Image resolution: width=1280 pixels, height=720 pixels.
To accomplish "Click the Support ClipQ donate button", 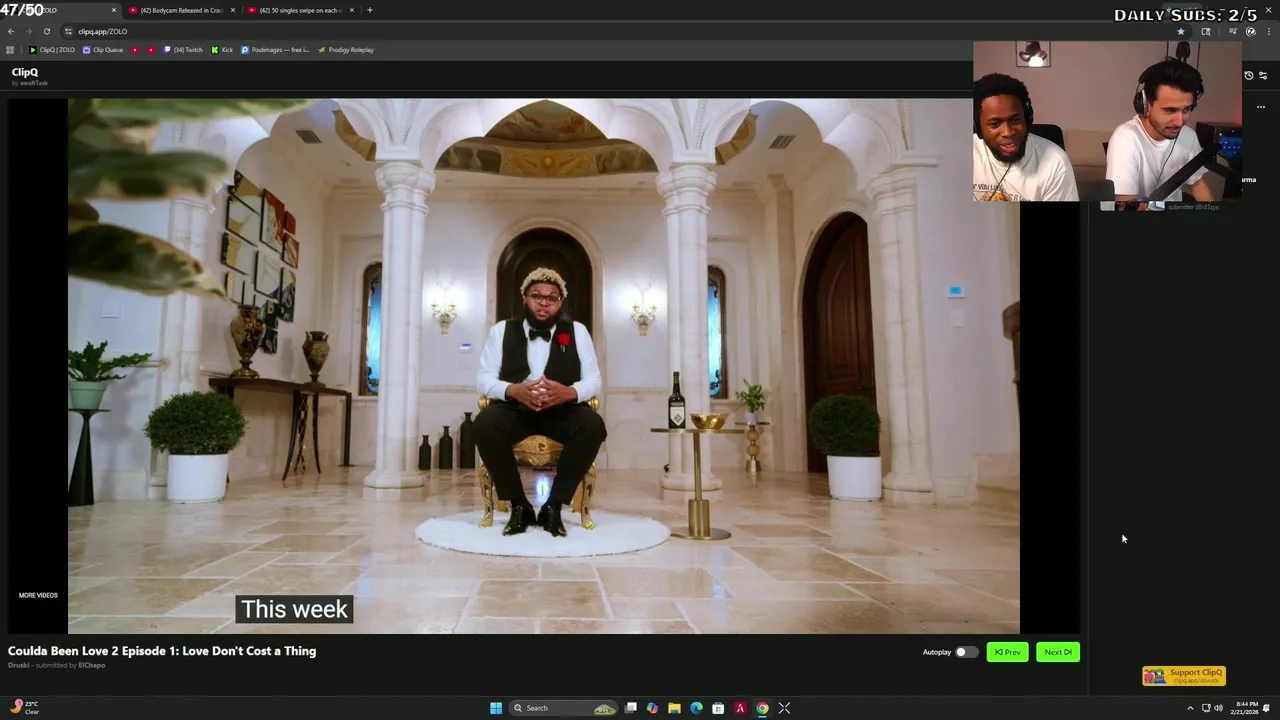I will [1184, 676].
